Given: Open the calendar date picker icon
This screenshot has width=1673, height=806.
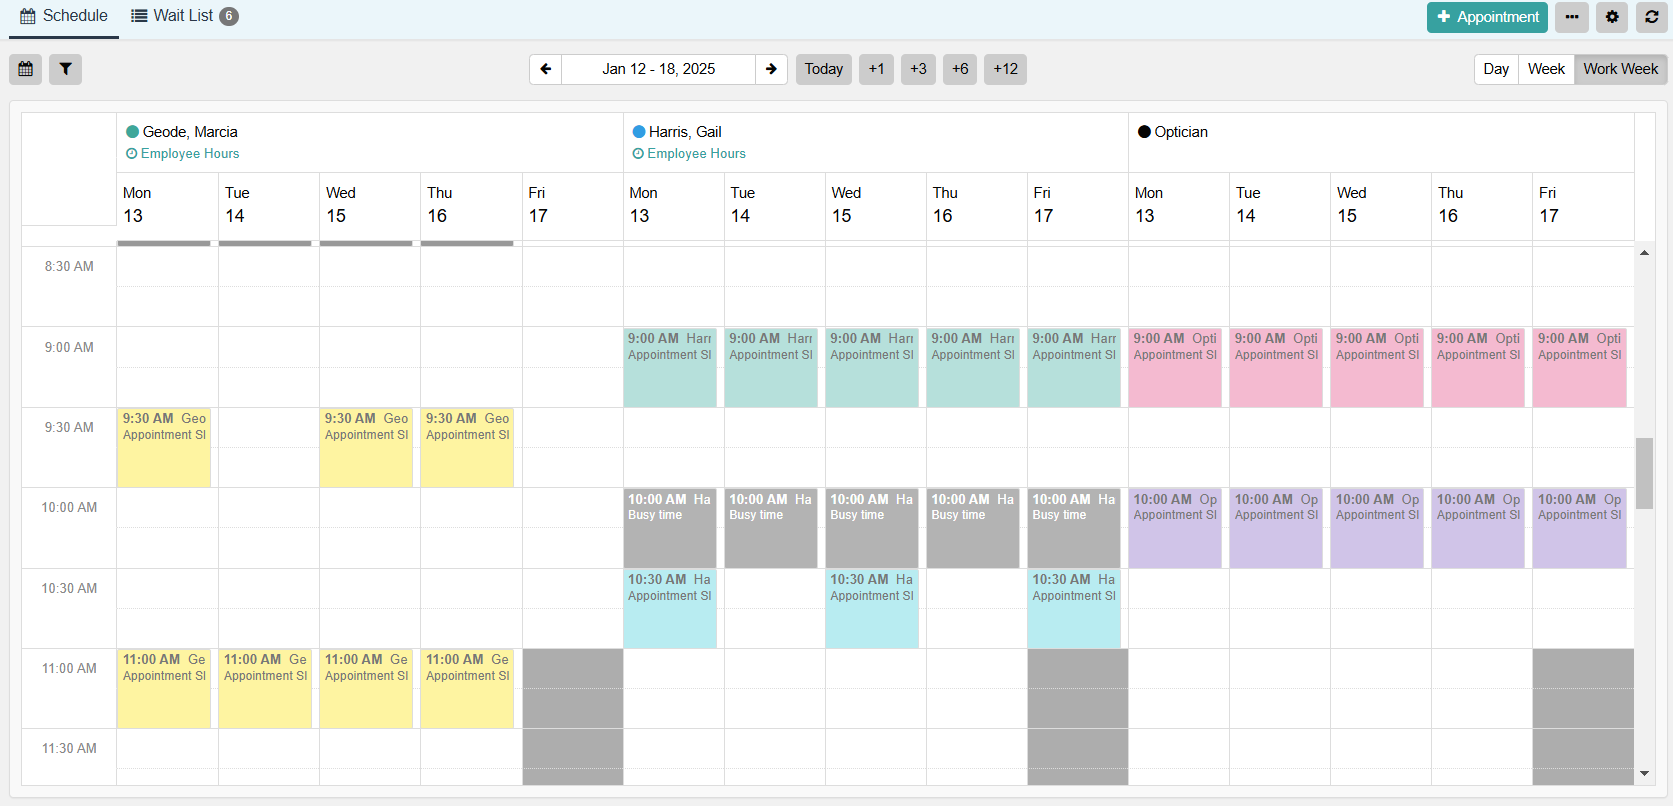Looking at the screenshot, I should coord(26,69).
